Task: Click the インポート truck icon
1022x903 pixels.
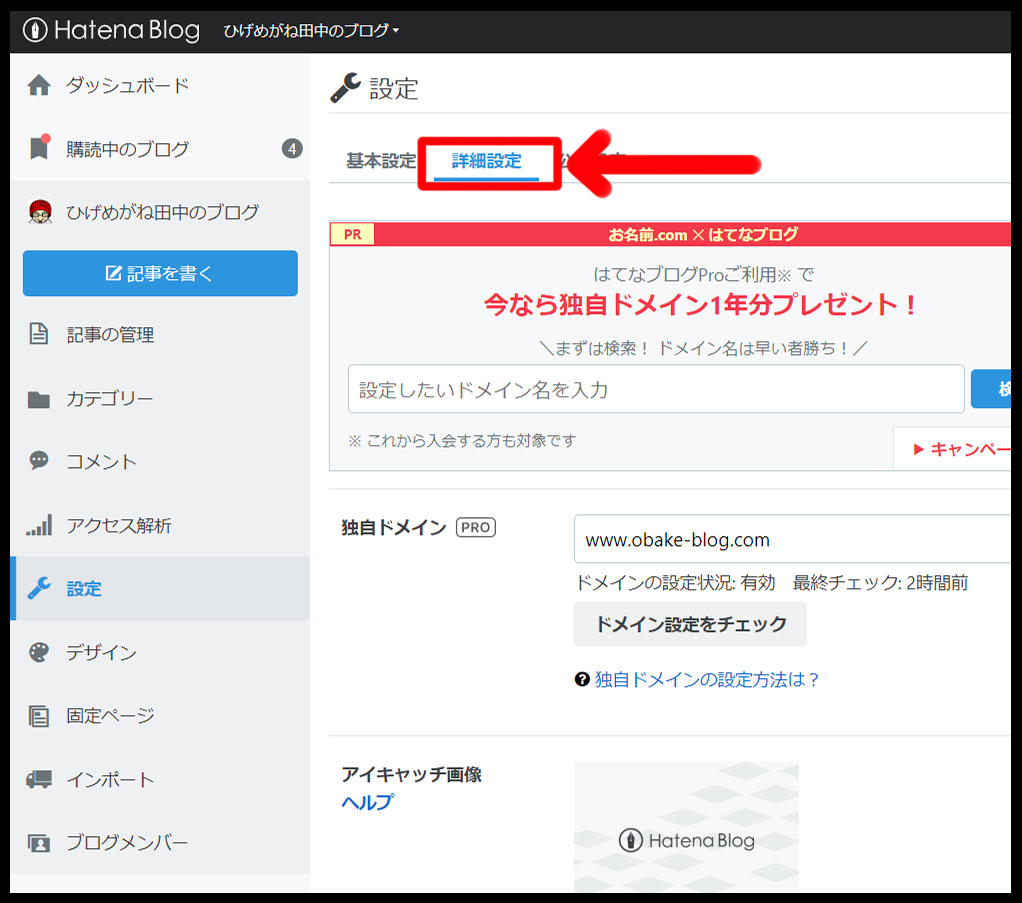Action: (x=39, y=779)
